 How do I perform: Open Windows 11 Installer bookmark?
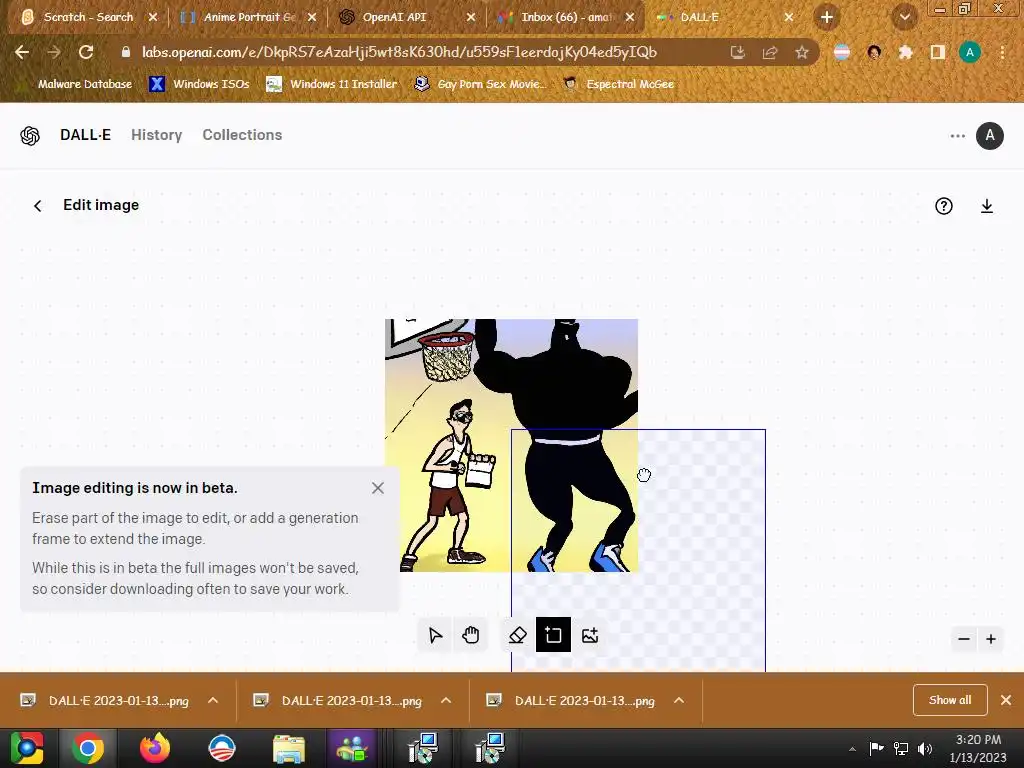click(x=332, y=84)
